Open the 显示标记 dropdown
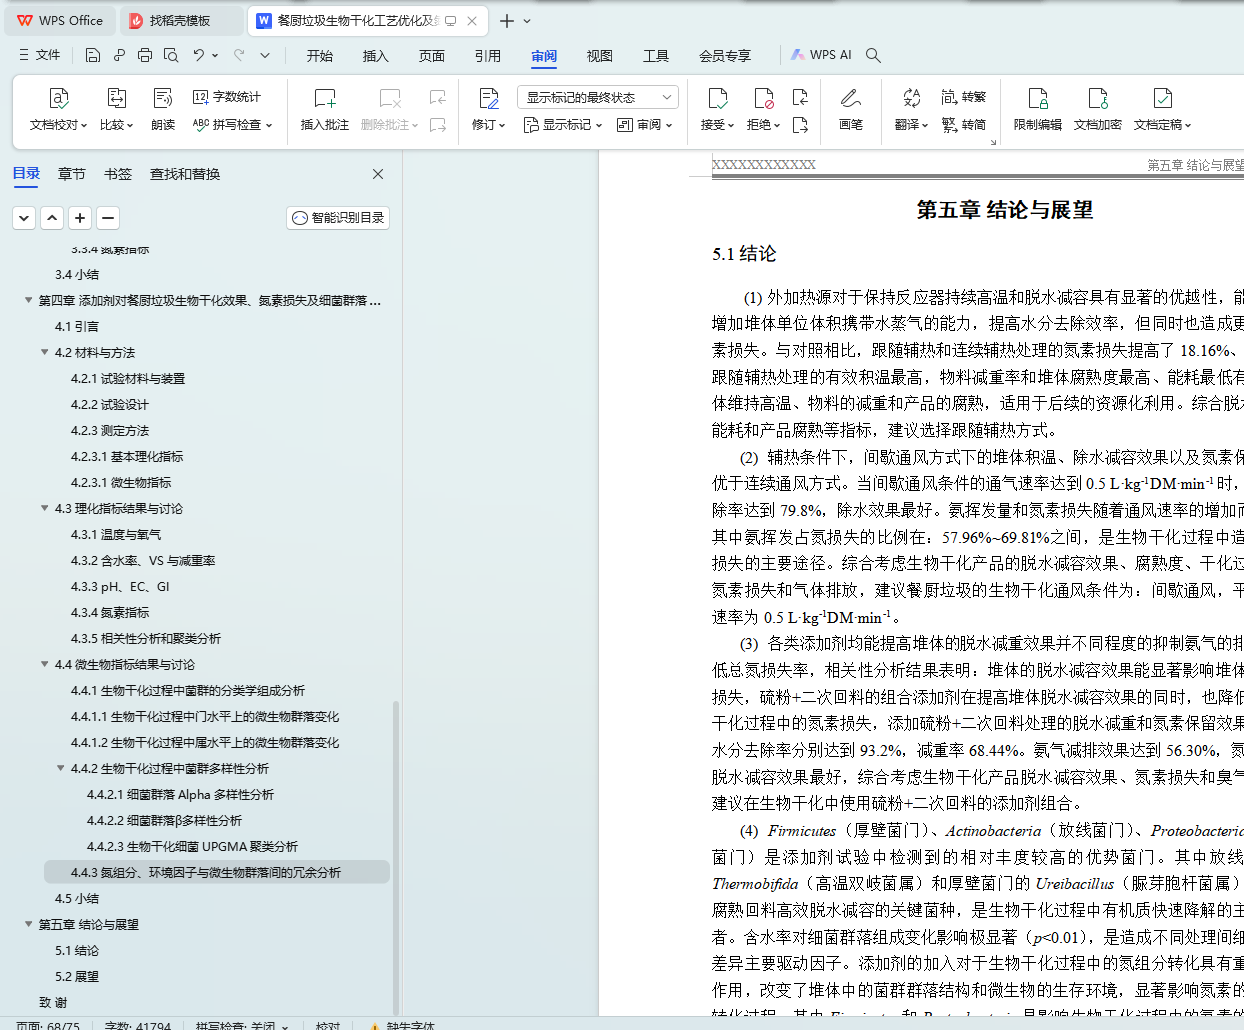Image resolution: width=1244 pixels, height=1030 pixels. 563,125
